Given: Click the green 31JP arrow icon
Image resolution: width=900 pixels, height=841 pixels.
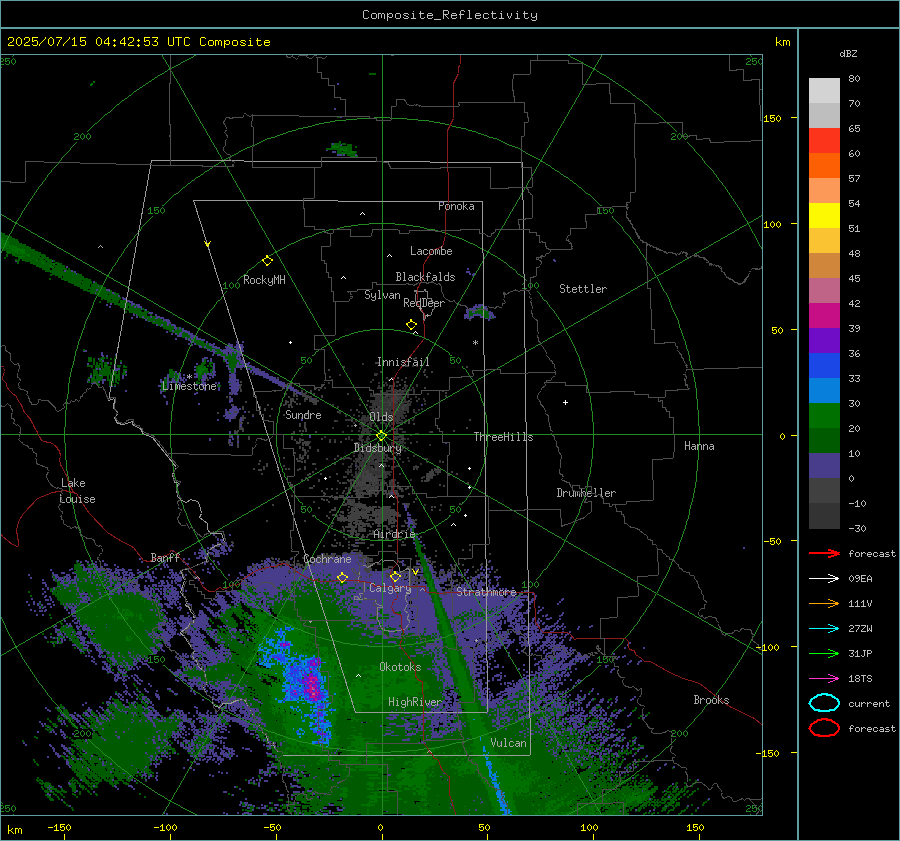Looking at the screenshot, I should click(824, 653).
